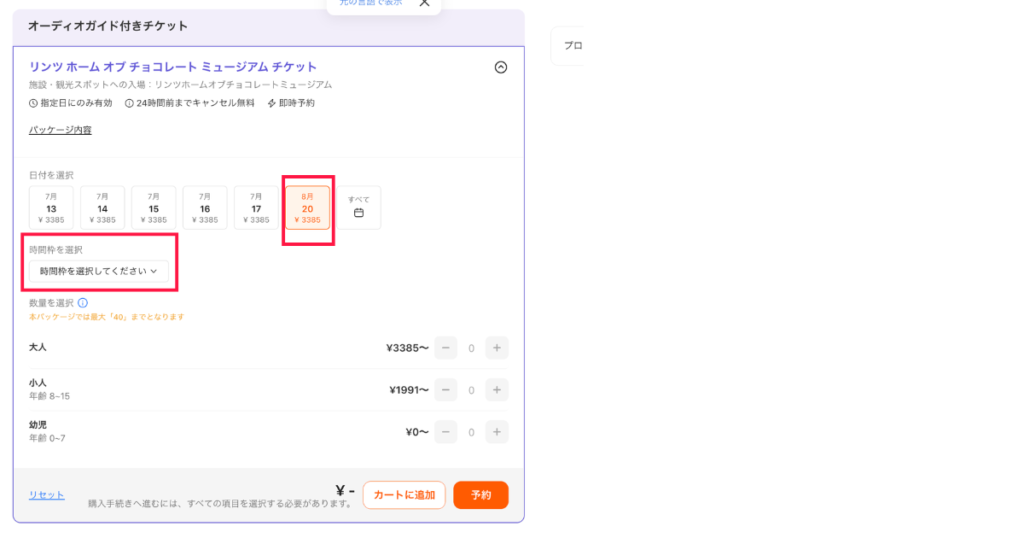The width and height of the screenshot is (1024, 538).
Task: Click the 元の言語で表示 link
Action: [371, 3]
